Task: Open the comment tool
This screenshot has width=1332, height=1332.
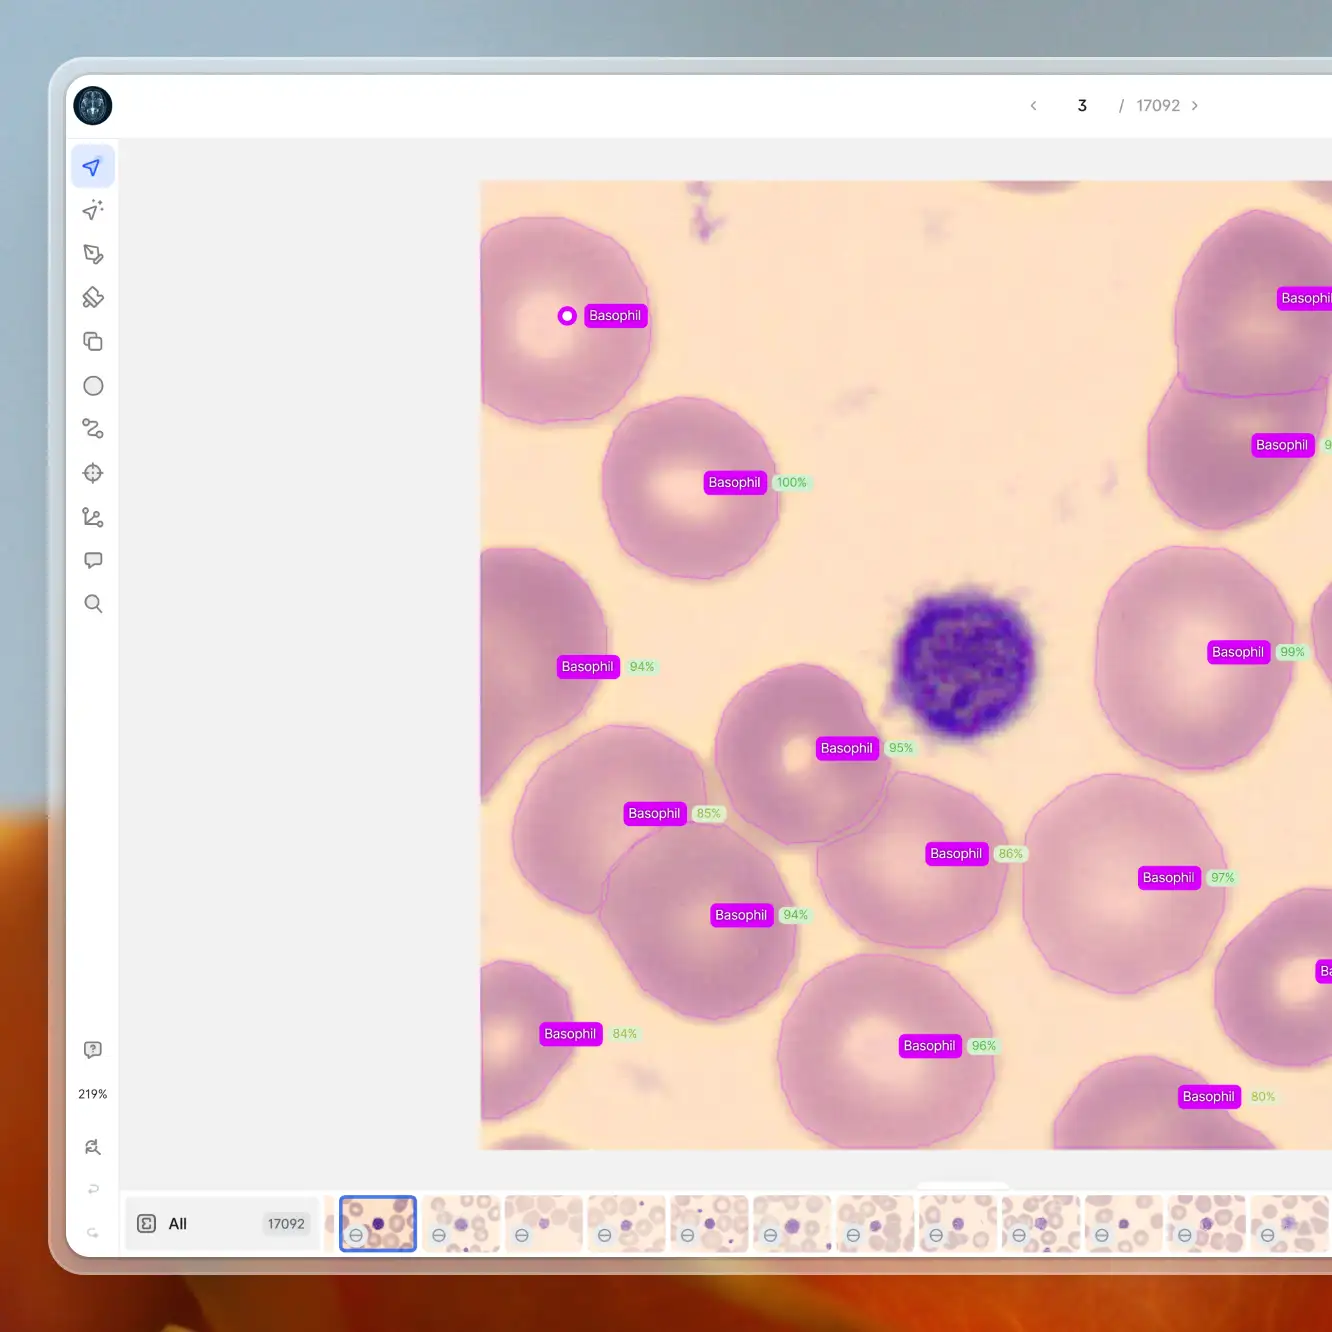Action: point(92,559)
